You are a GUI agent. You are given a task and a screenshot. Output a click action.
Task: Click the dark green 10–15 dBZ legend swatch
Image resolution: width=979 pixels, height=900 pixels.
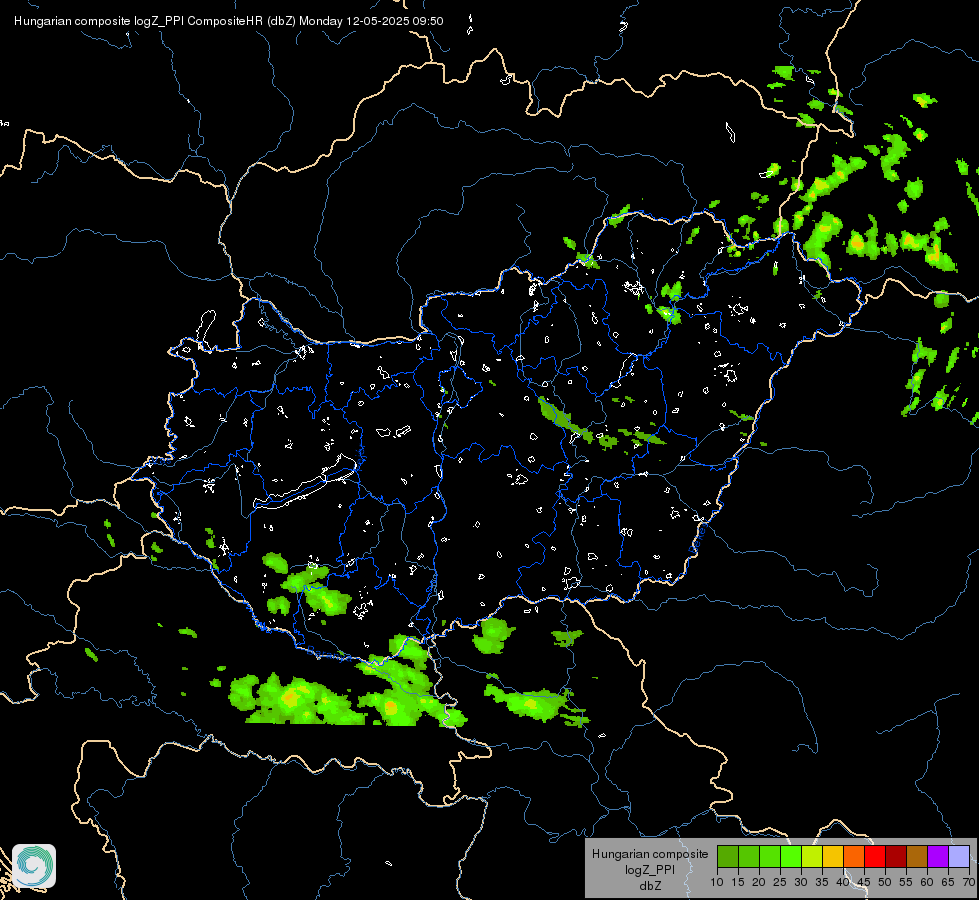[x=727, y=857]
